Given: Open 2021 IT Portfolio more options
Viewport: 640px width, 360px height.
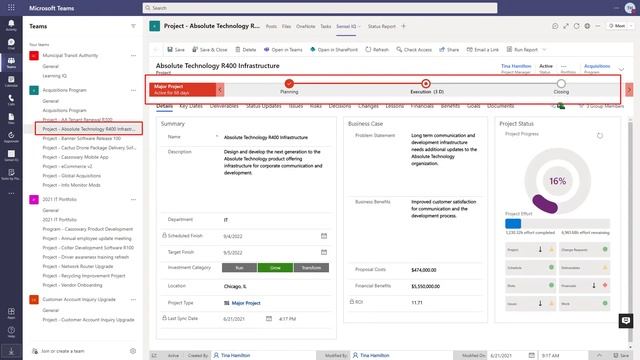Looking at the screenshot, I should pyautogui.click(x=133, y=200).
